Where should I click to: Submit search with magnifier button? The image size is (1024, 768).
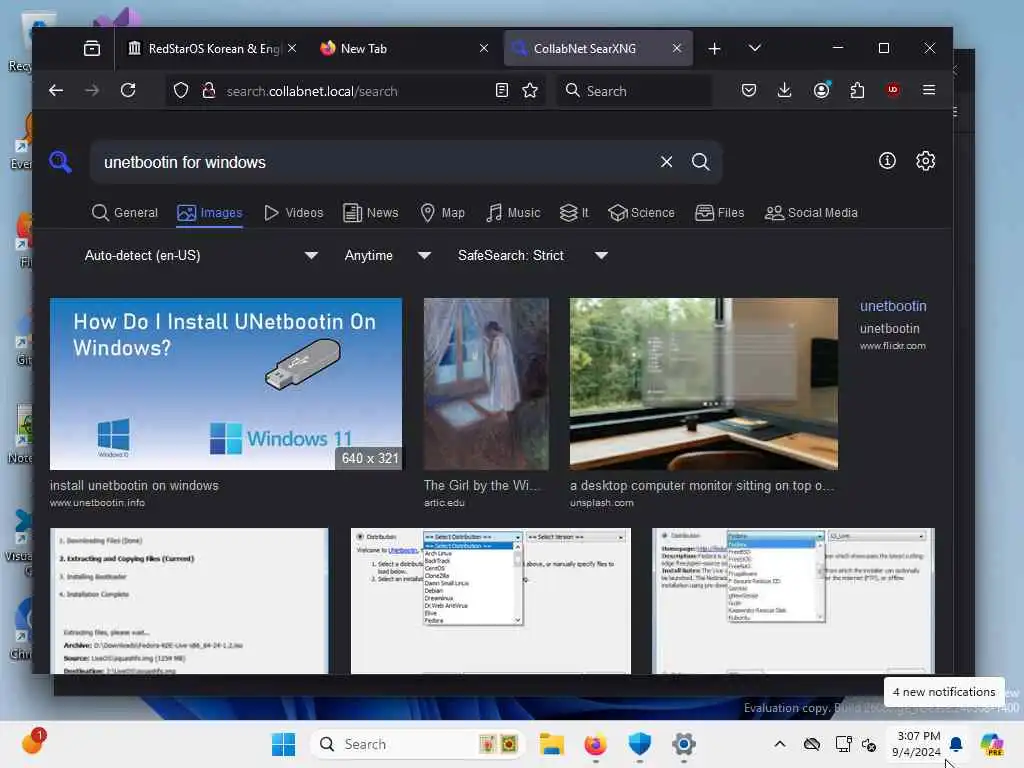coord(700,162)
